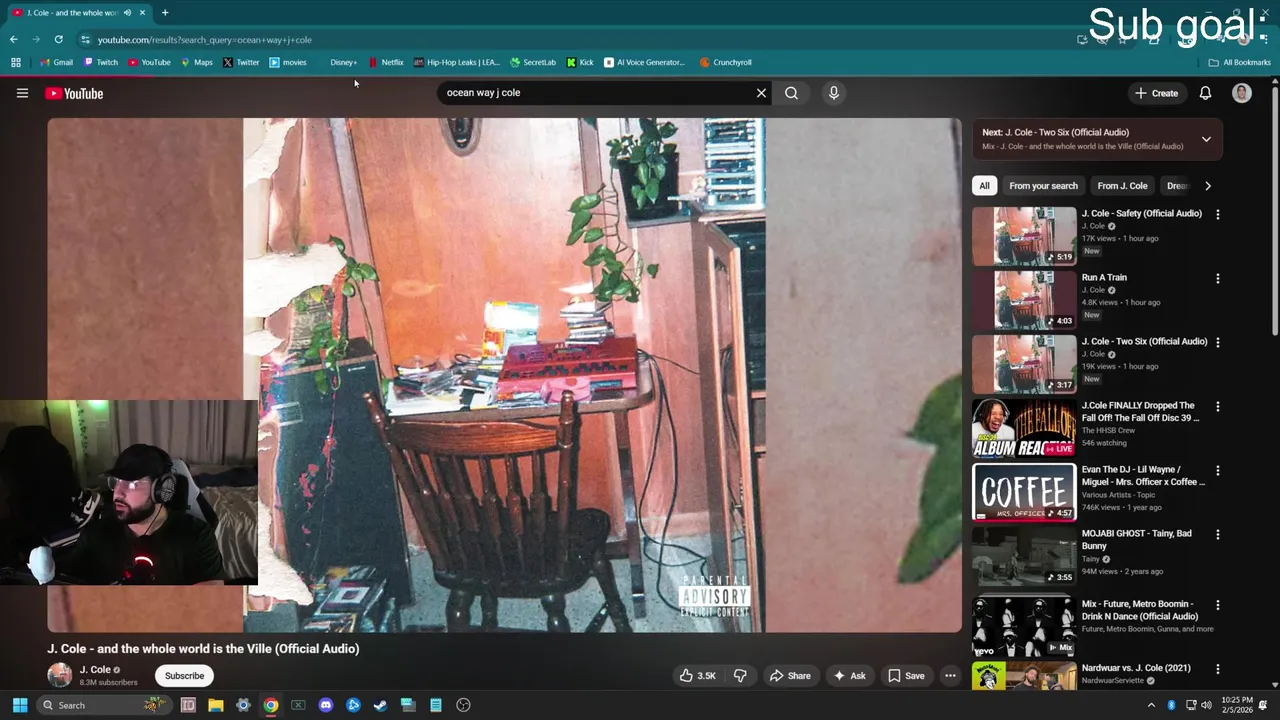Screen dimensions: 1280x720
Task: Click the Create button
Action: tap(1156, 93)
